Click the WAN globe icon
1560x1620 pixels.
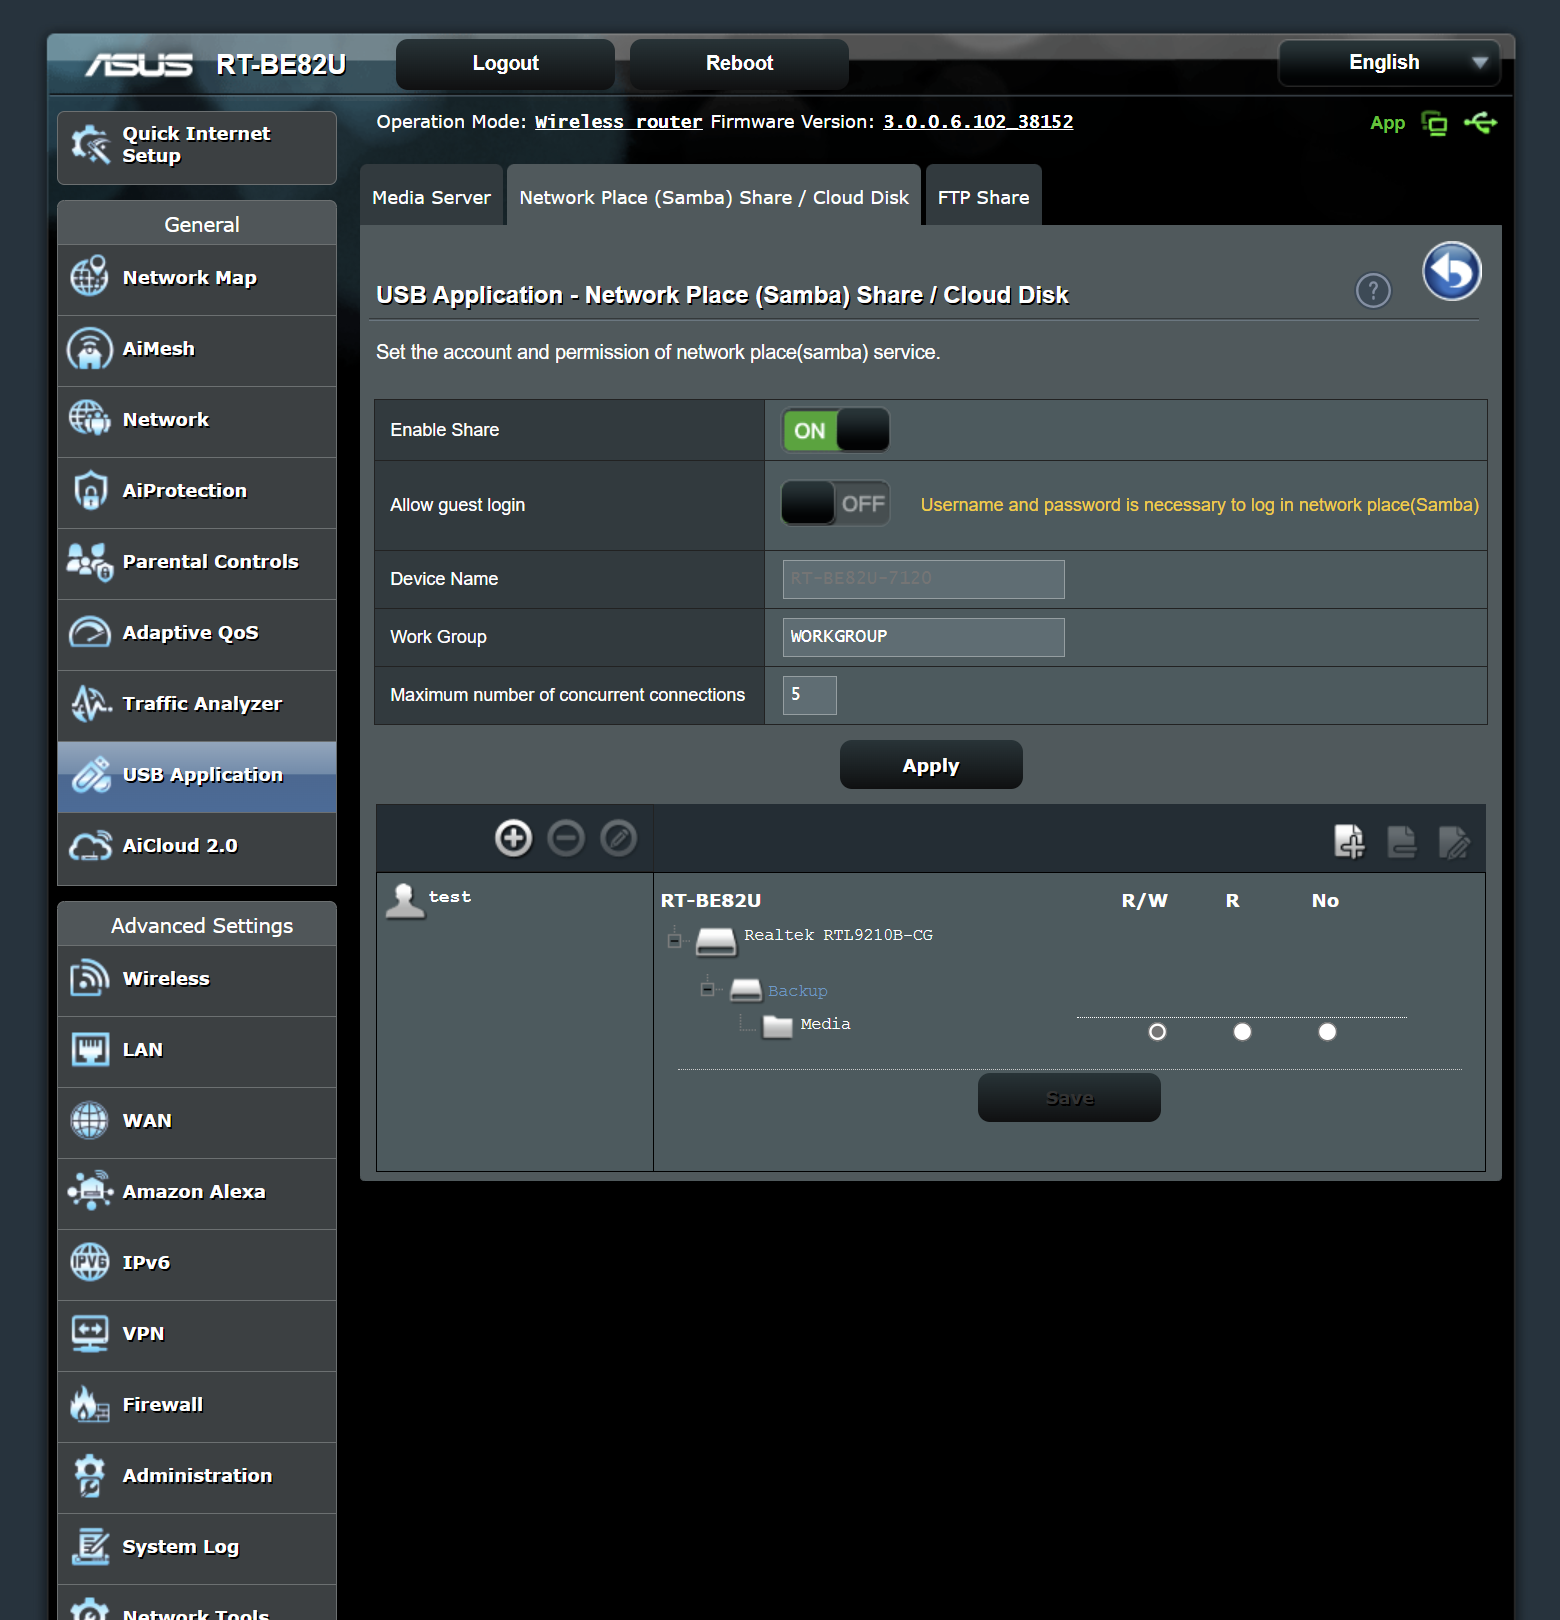click(x=90, y=1120)
